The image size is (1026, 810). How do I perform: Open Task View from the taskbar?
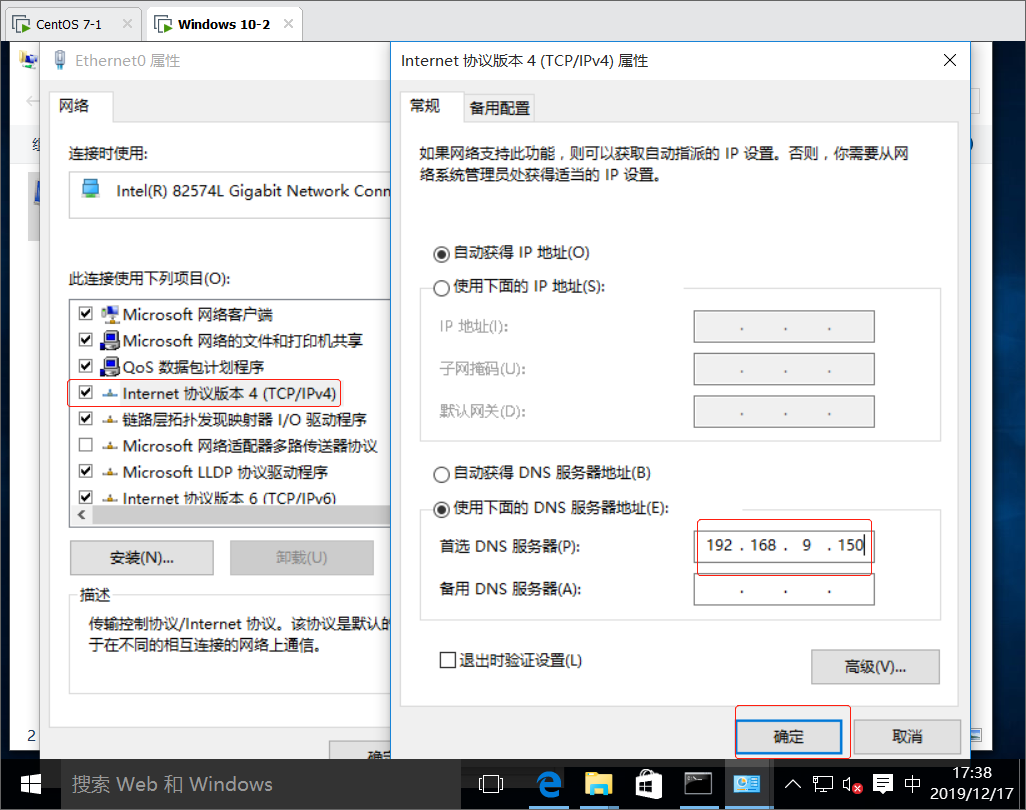(491, 784)
